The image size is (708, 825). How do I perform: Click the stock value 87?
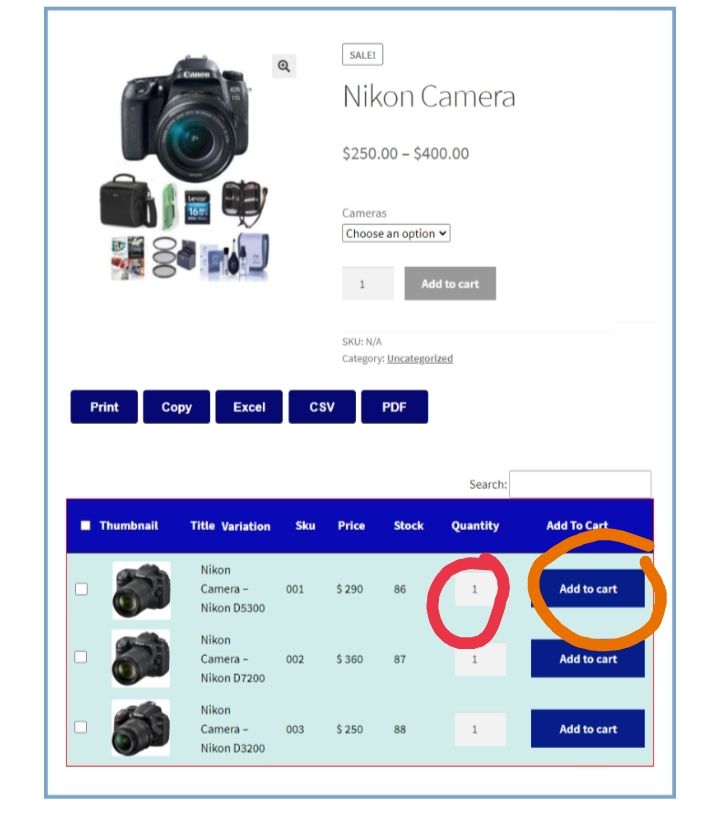[400, 659]
